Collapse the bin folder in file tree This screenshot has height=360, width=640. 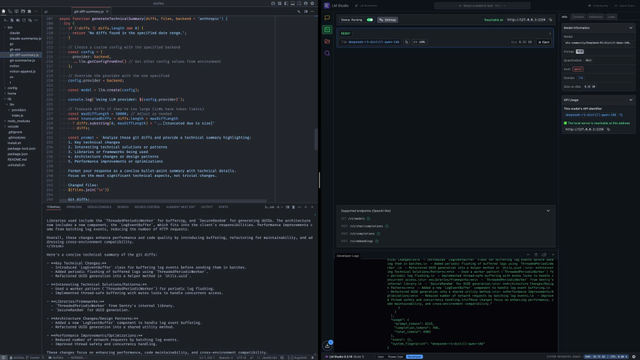(9, 27)
